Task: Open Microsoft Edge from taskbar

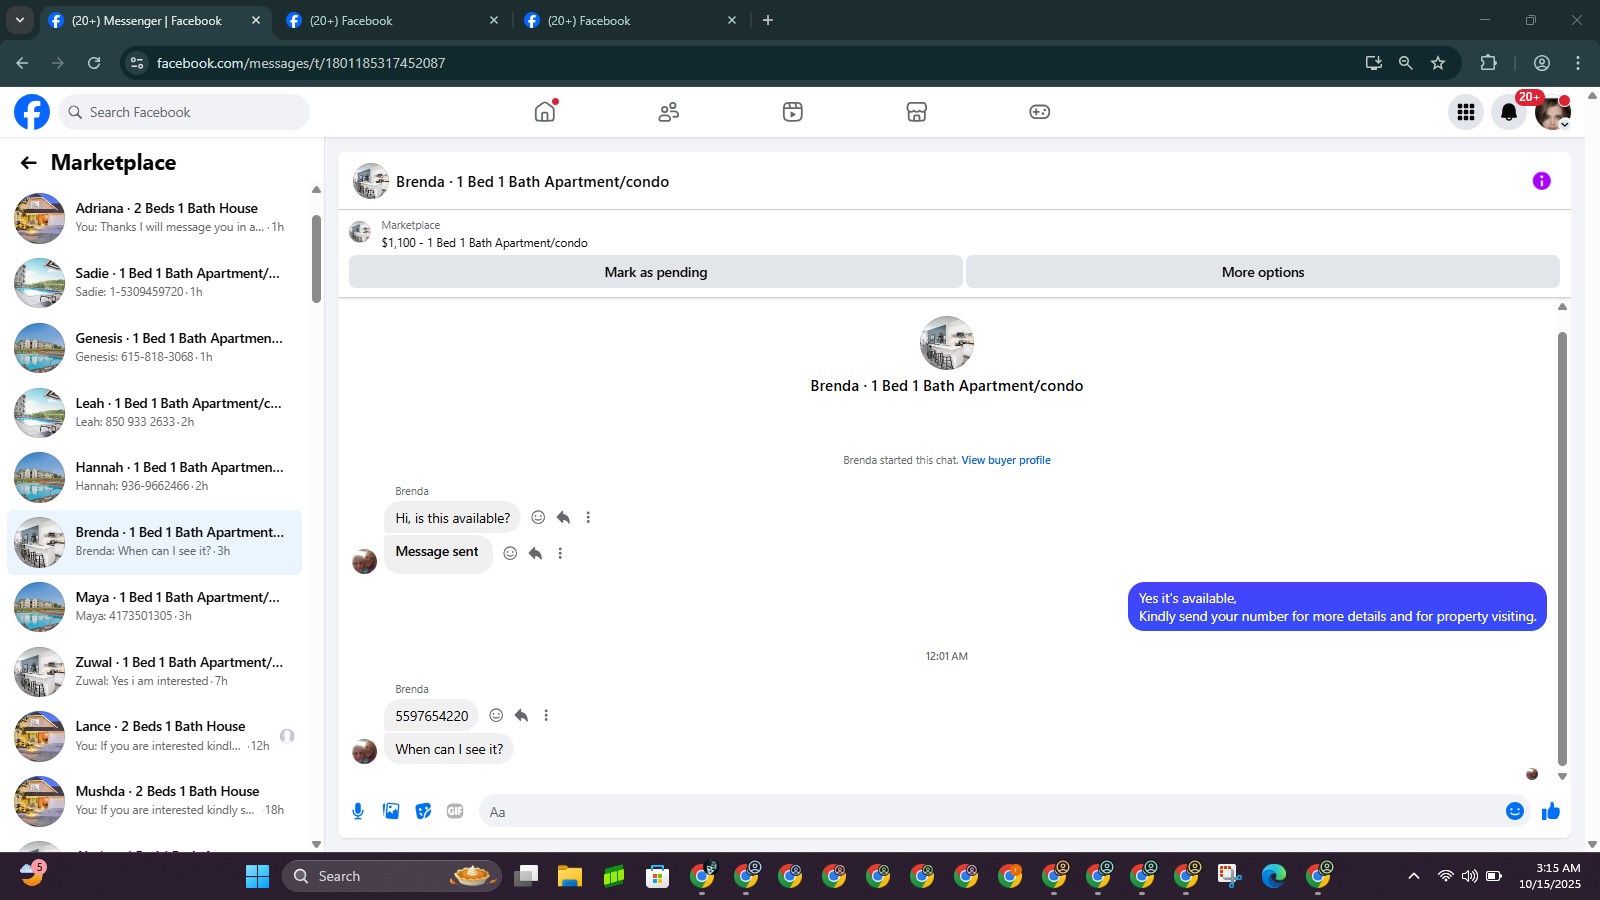Action: tap(1273, 876)
